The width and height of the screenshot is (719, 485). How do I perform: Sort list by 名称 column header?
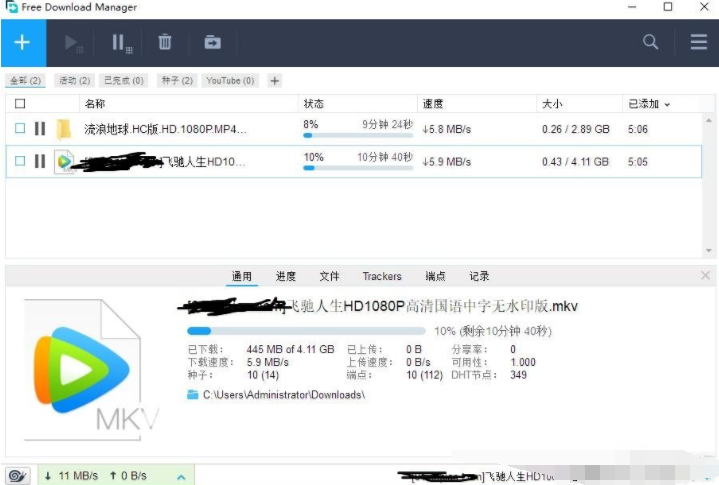point(95,104)
